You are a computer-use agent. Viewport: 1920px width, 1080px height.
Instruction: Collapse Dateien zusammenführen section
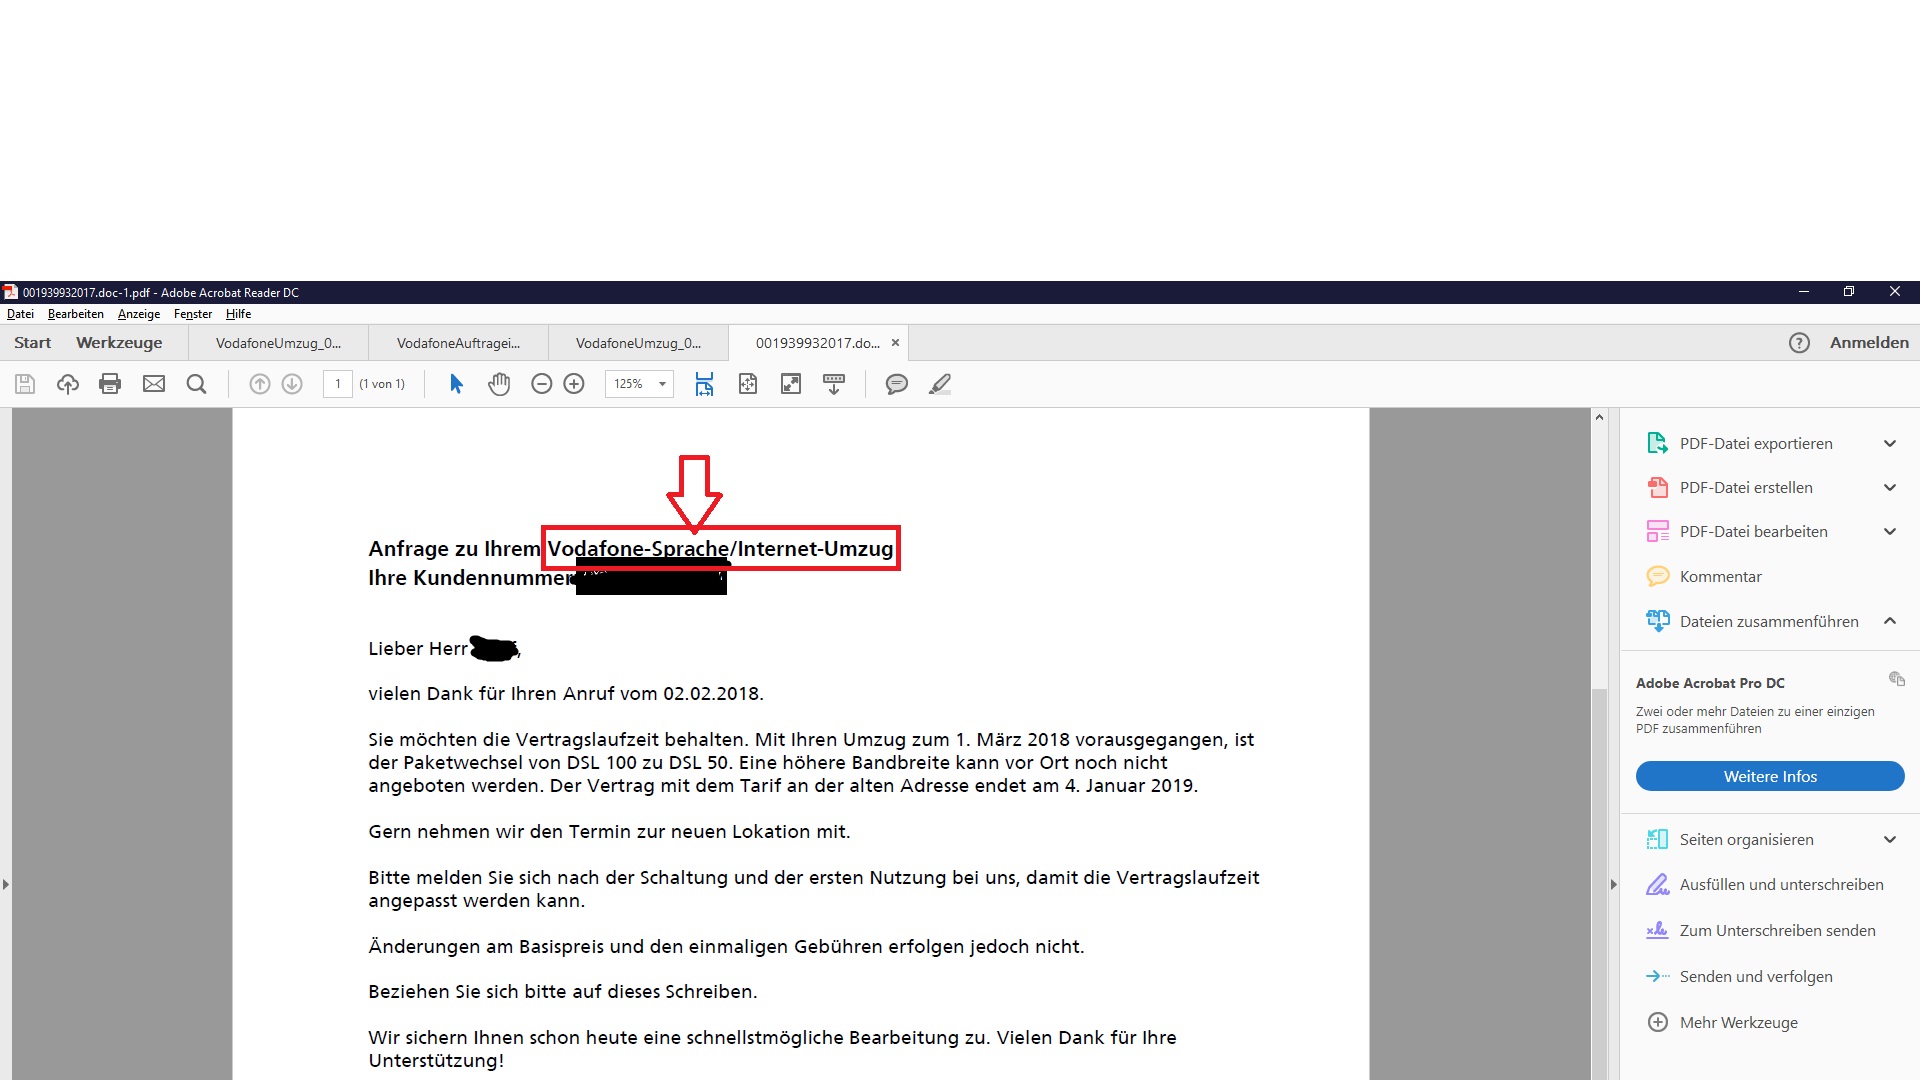pyautogui.click(x=1889, y=621)
